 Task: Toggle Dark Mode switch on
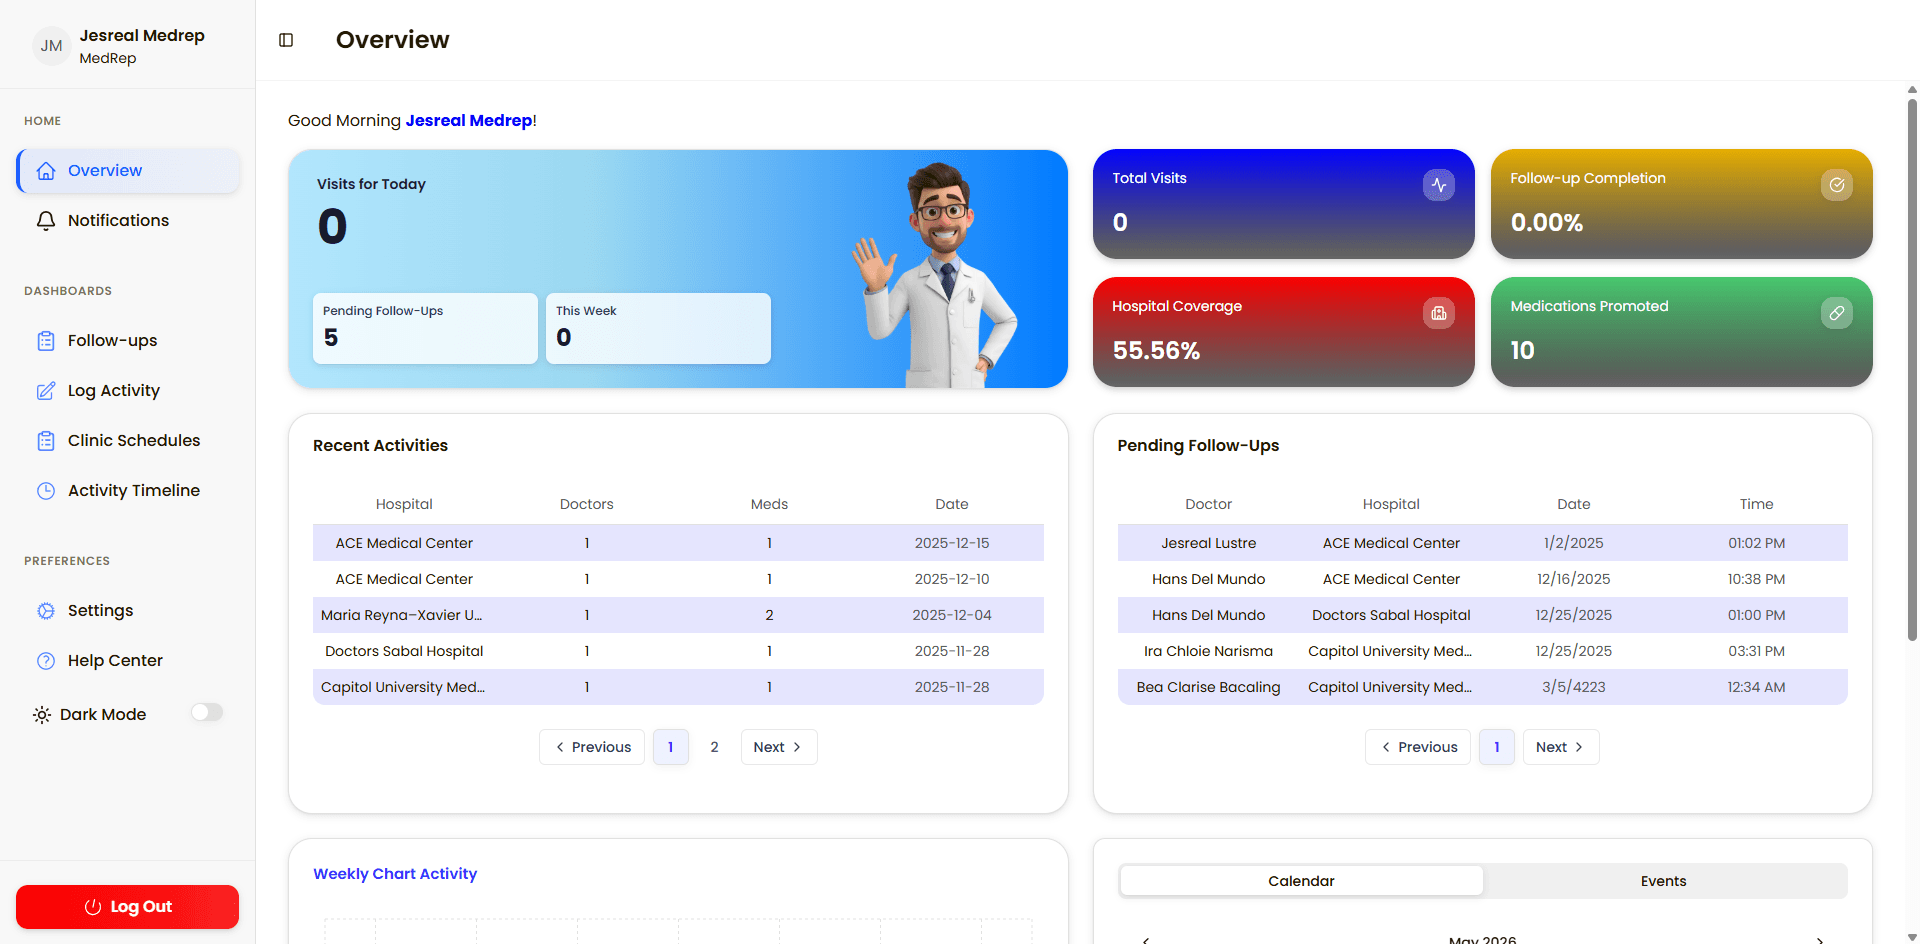click(x=207, y=712)
